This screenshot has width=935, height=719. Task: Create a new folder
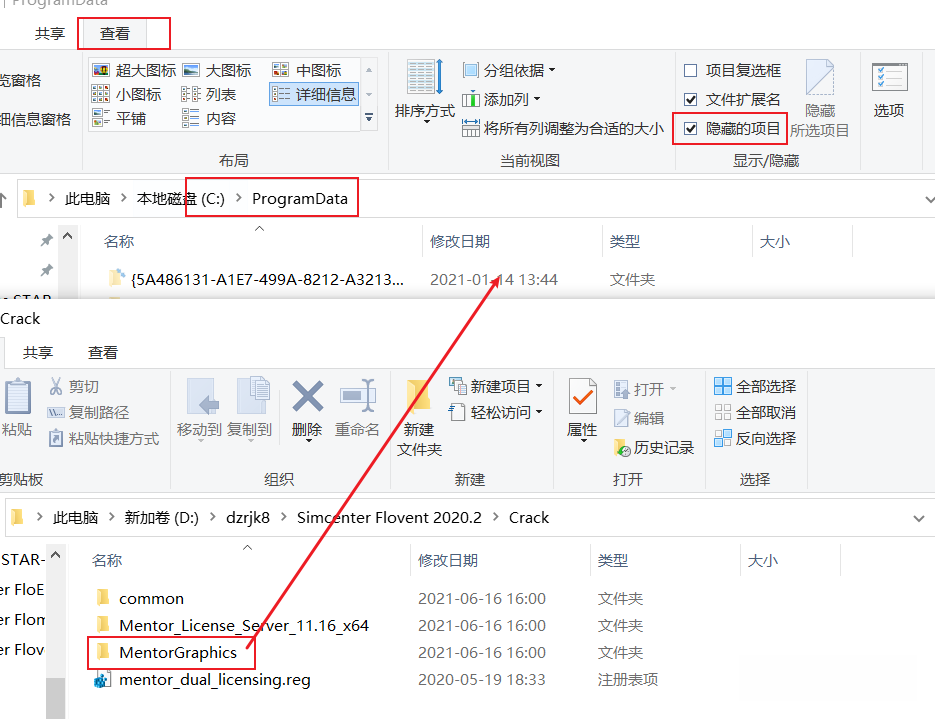pyautogui.click(x=419, y=418)
